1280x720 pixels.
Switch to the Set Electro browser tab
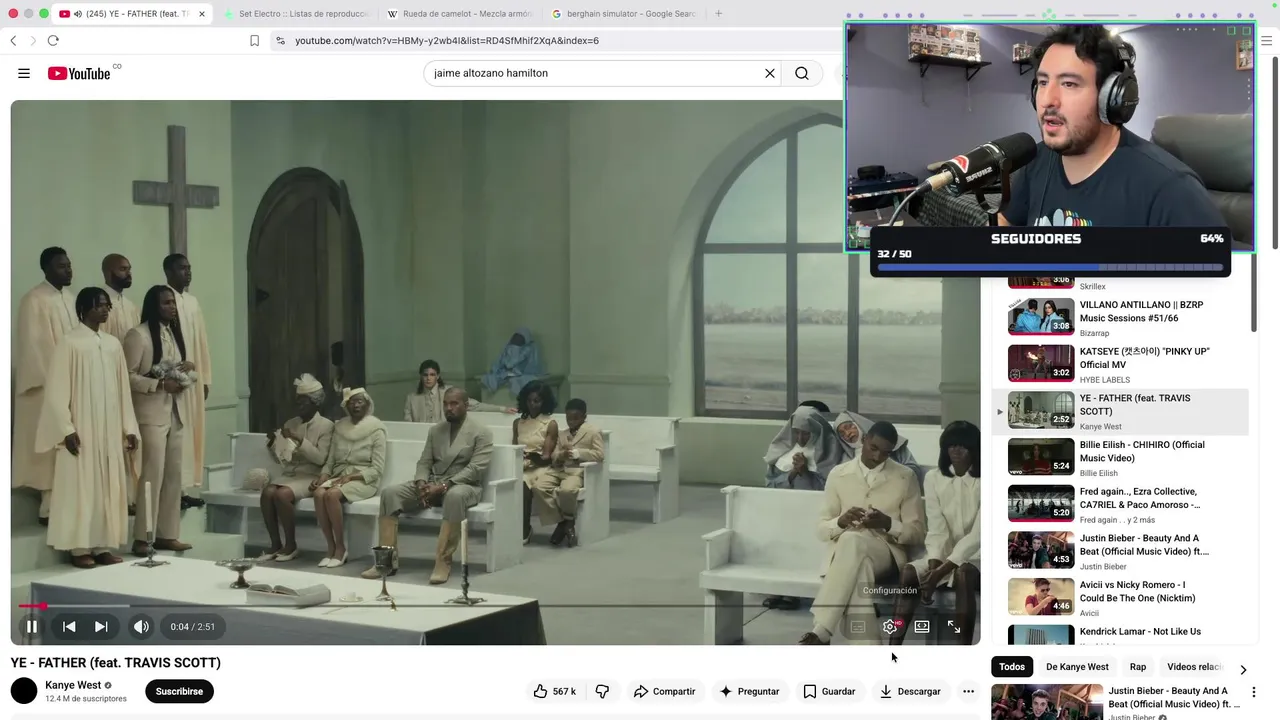[296, 14]
